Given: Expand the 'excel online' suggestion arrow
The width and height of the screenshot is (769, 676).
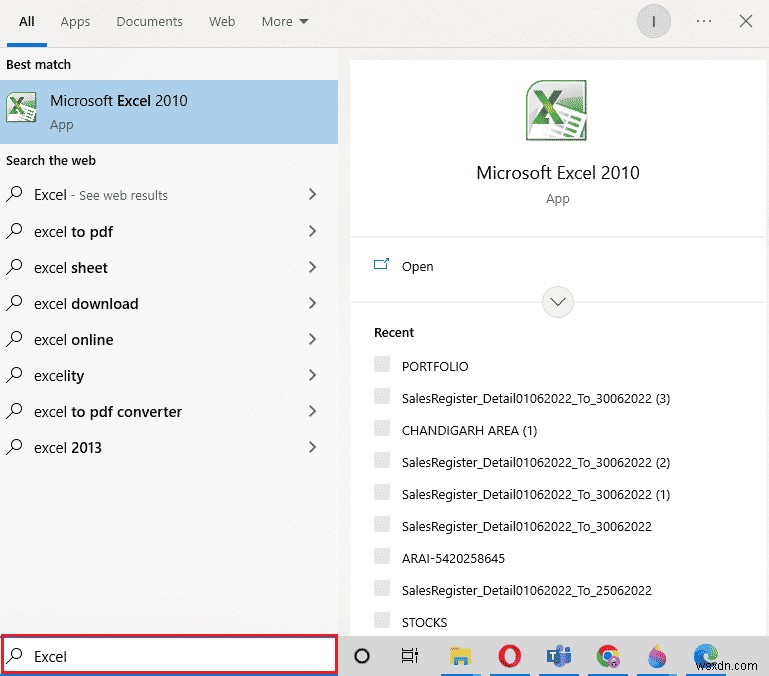Looking at the screenshot, I should (x=312, y=339).
